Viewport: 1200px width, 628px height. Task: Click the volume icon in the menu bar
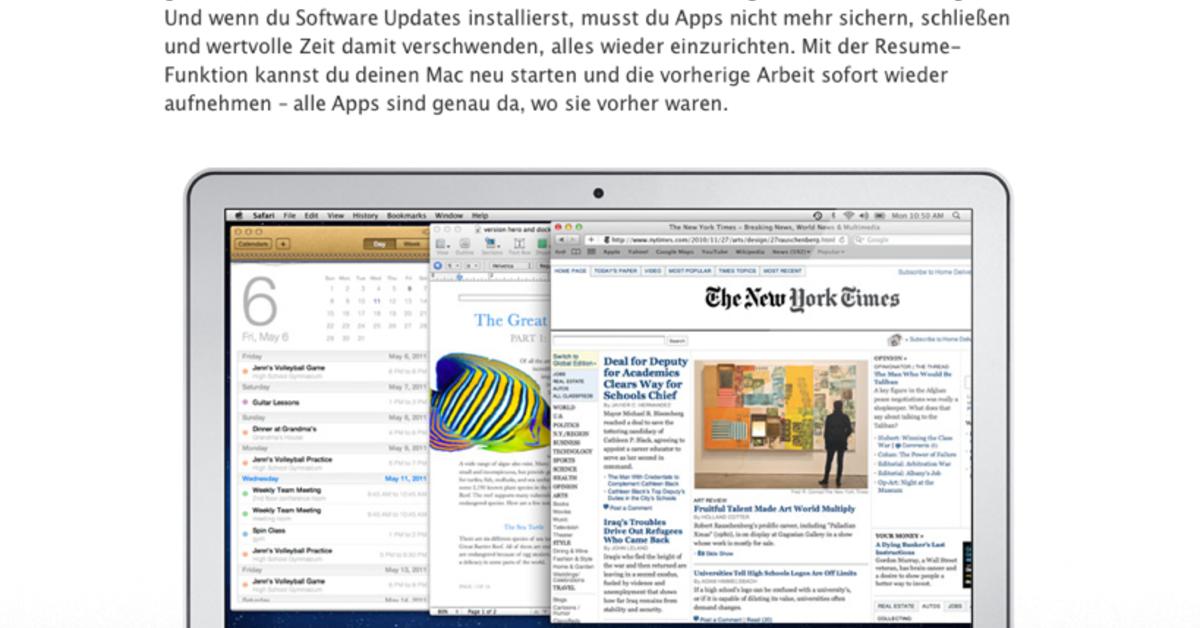click(x=864, y=216)
